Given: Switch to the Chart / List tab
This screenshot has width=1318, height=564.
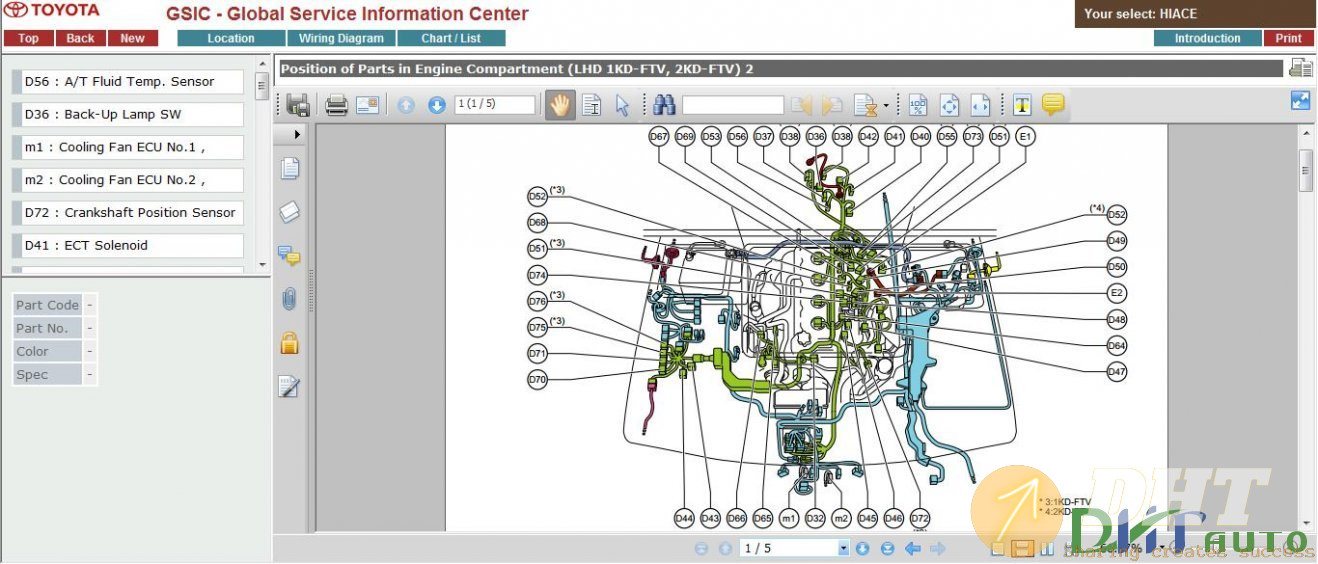Looking at the screenshot, I should click(x=451, y=38).
